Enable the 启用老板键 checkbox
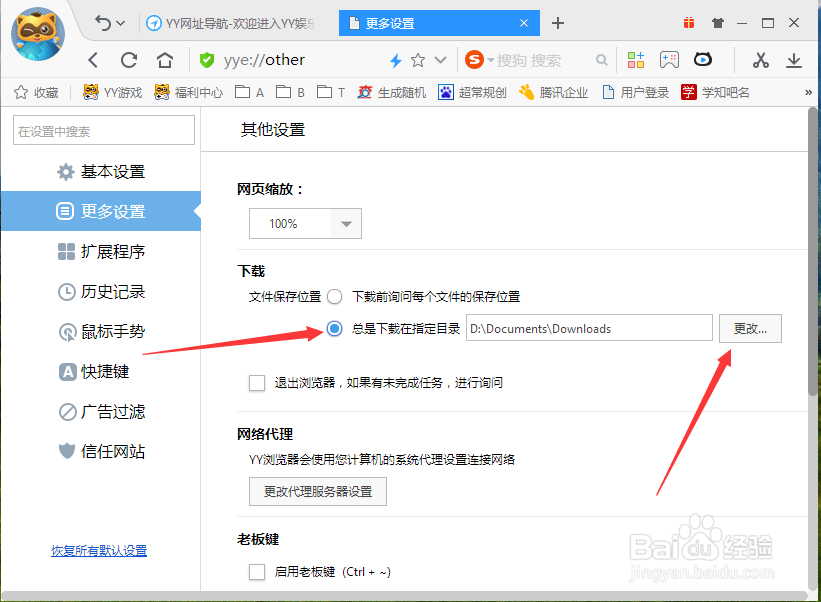Image resolution: width=821 pixels, height=602 pixels. [257, 571]
